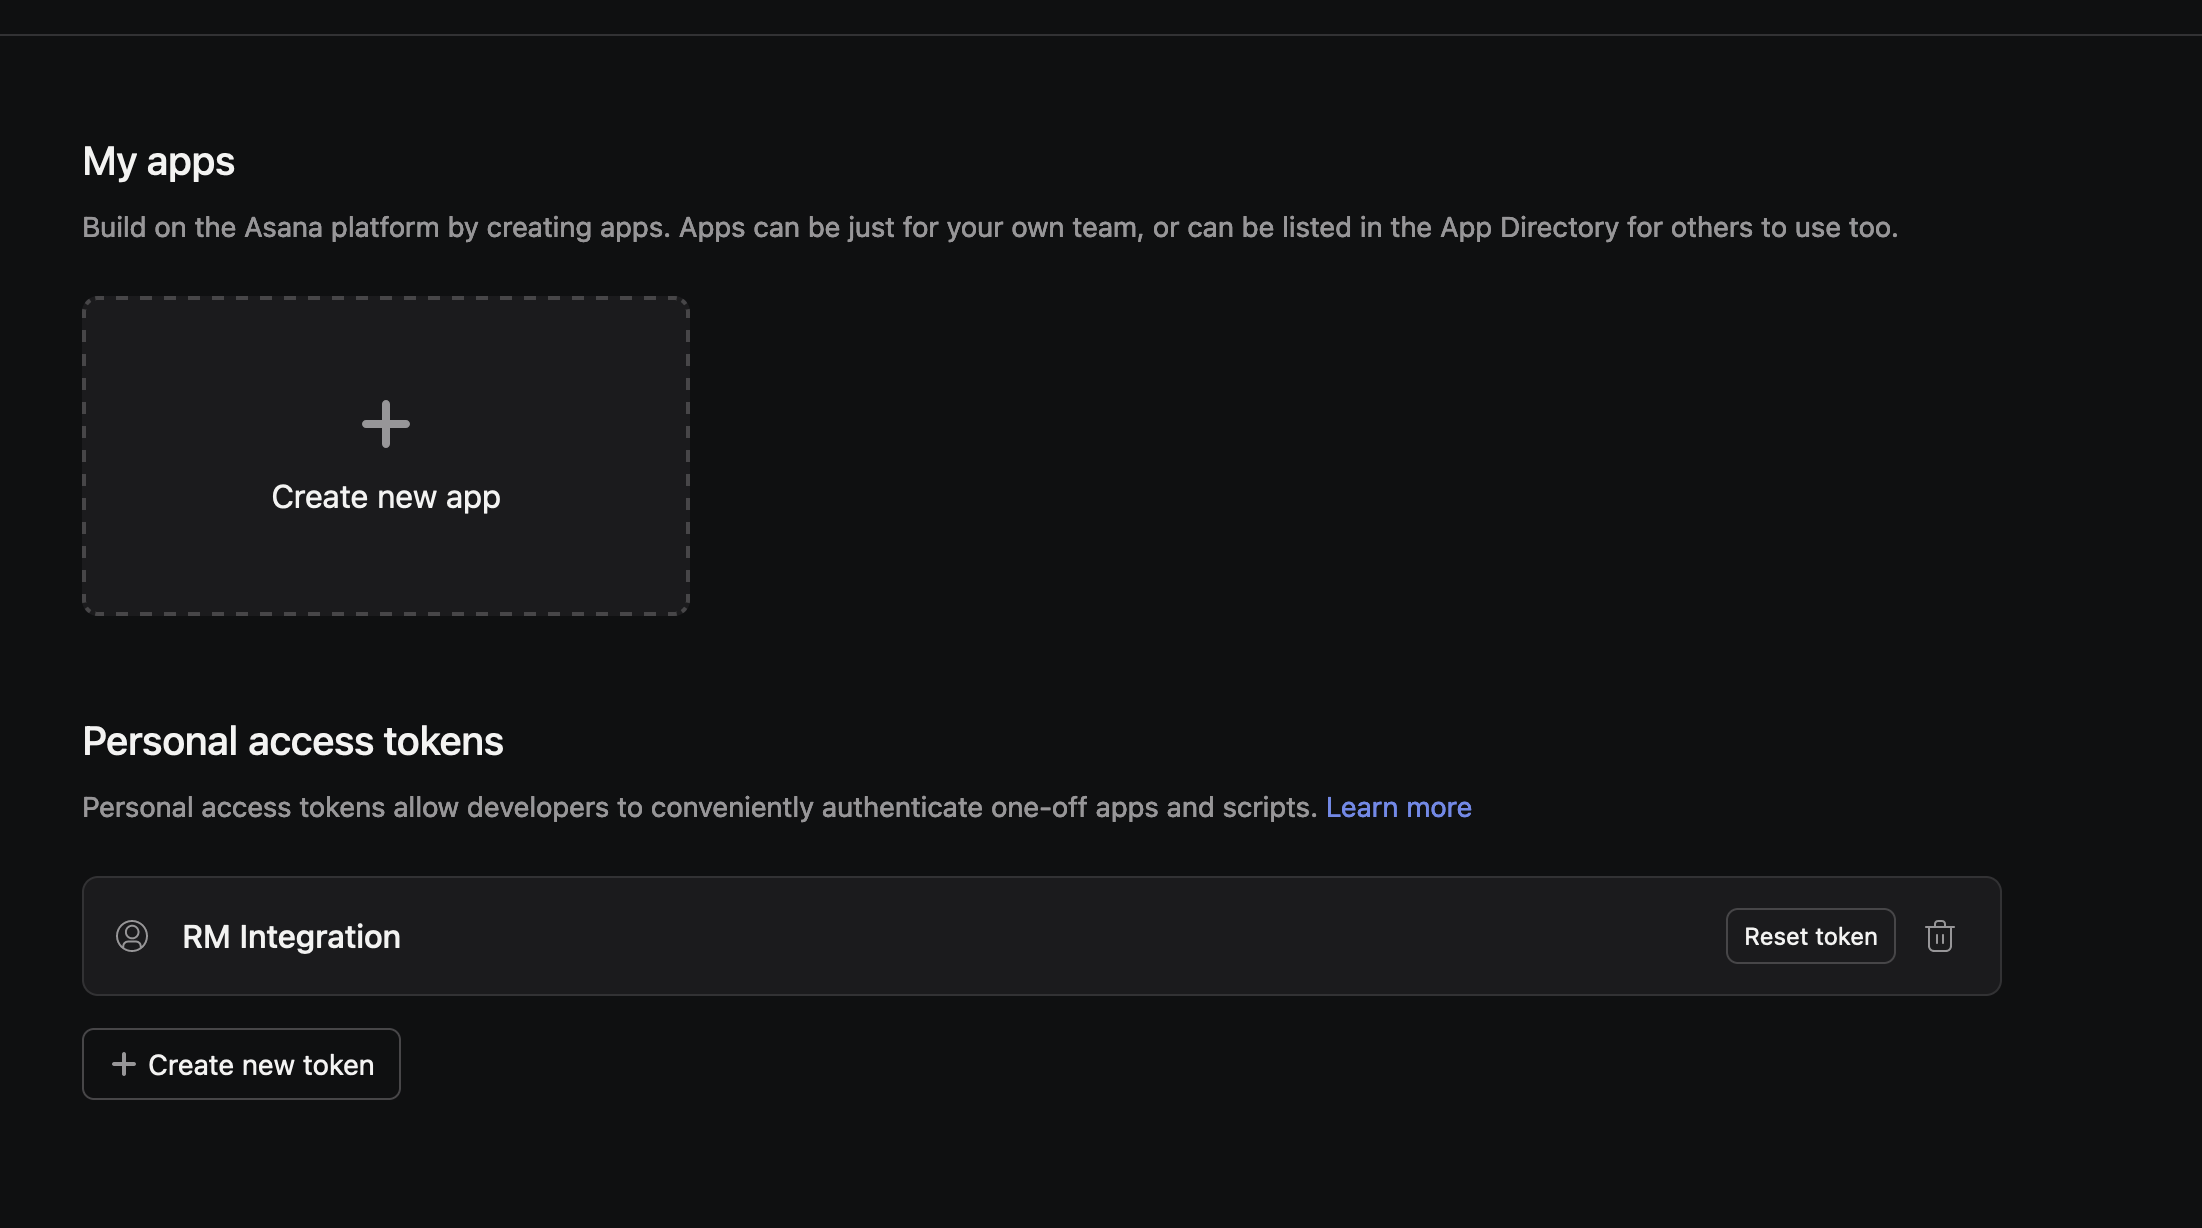Click the large plus icon in app card

point(386,424)
